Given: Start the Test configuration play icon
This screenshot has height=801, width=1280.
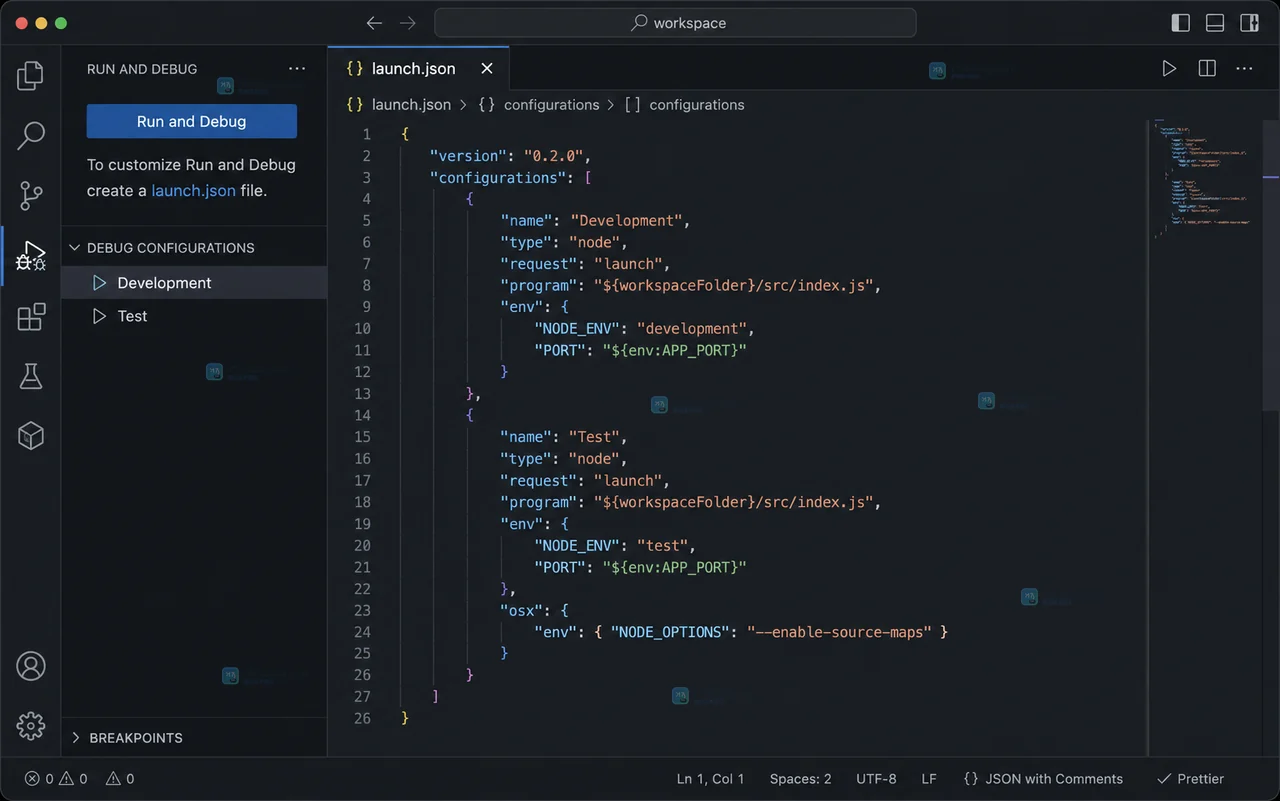Looking at the screenshot, I should (x=99, y=316).
